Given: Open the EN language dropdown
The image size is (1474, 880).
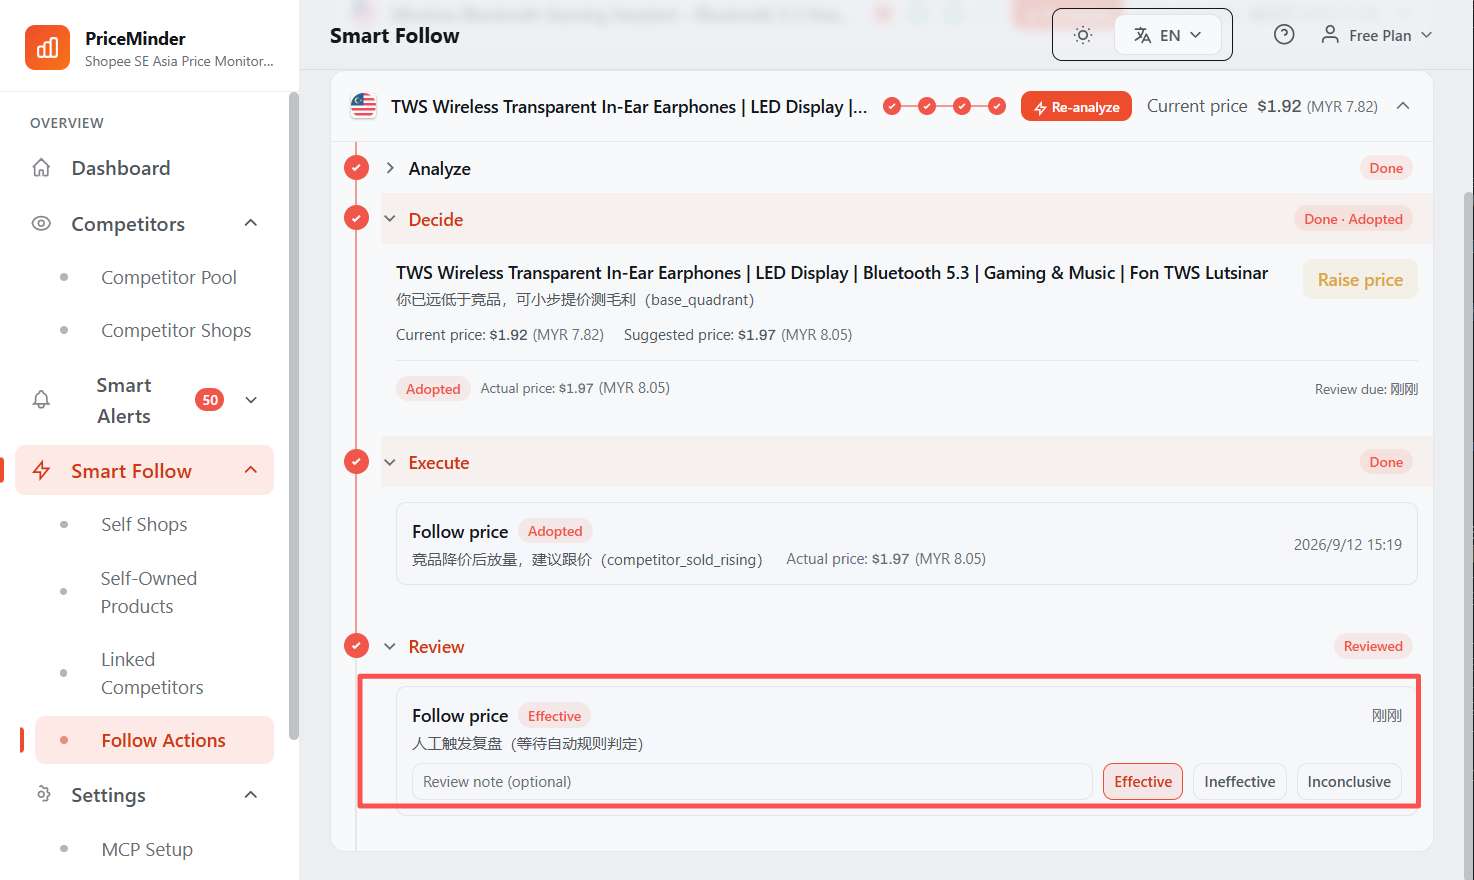Looking at the screenshot, I should [1168, 35].
